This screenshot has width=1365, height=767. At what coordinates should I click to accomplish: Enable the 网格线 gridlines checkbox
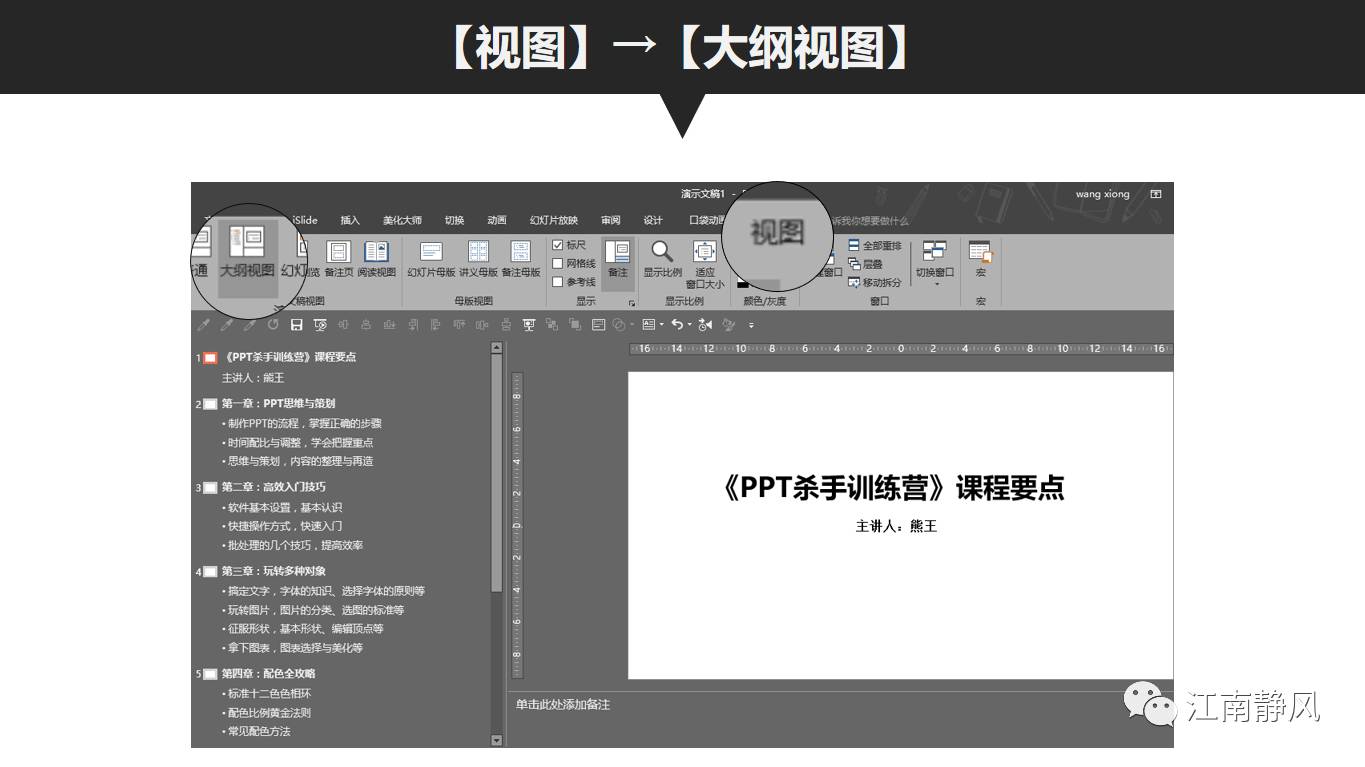pyautogui.click(x=558, y=264)
